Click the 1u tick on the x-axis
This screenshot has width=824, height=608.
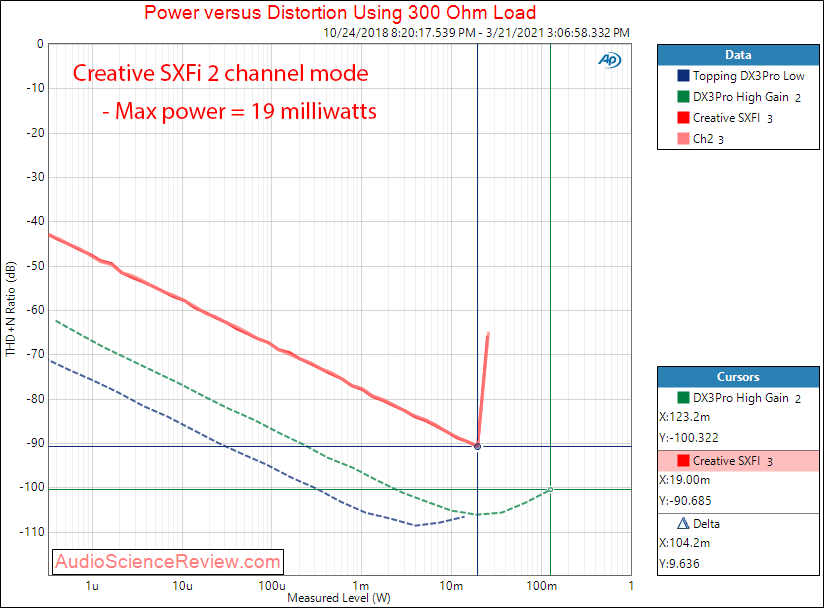(92, 585)
